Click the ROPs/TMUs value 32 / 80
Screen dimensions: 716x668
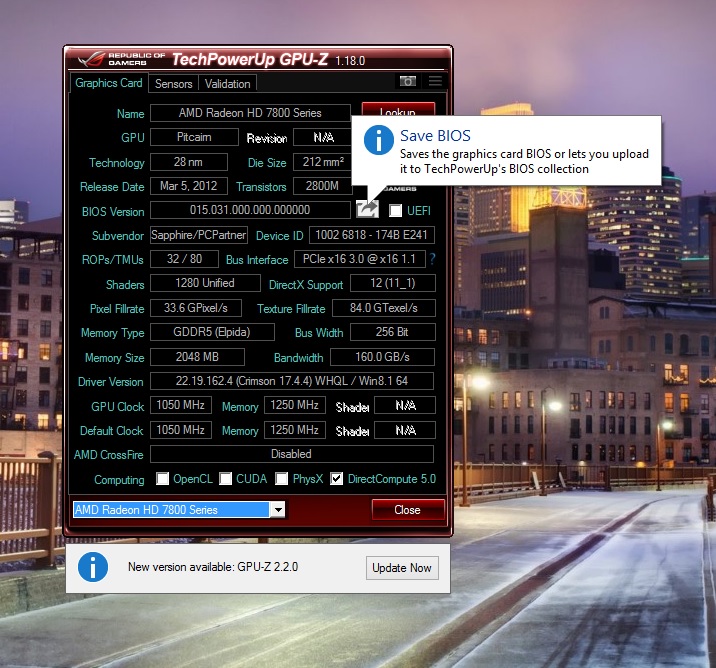point(184,259)
